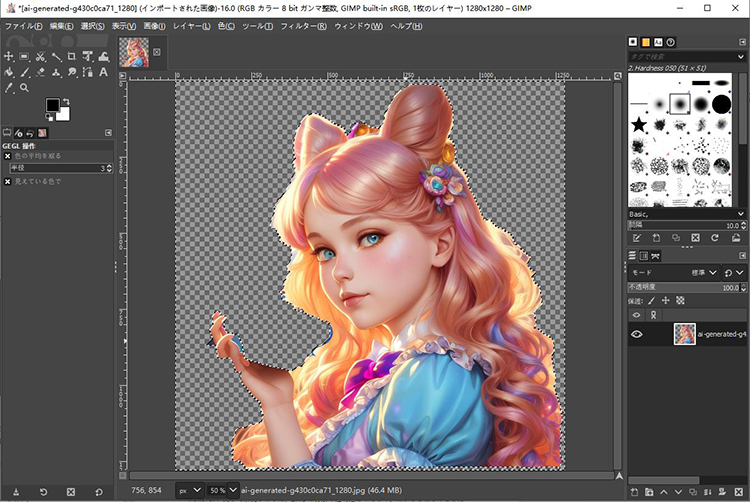Click the black foreground color swatch
The width and height of the screenshot is (750, 502).
[x=53, y=105]
